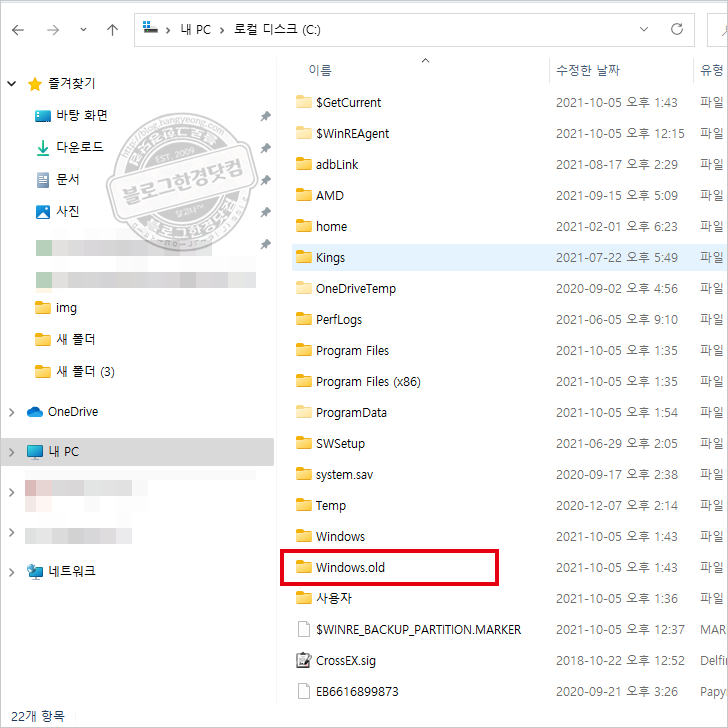Select the $WINRE_BACKUP_PARTITION.MARKER file
Screen dimensions: 728x728
[409, 630]
